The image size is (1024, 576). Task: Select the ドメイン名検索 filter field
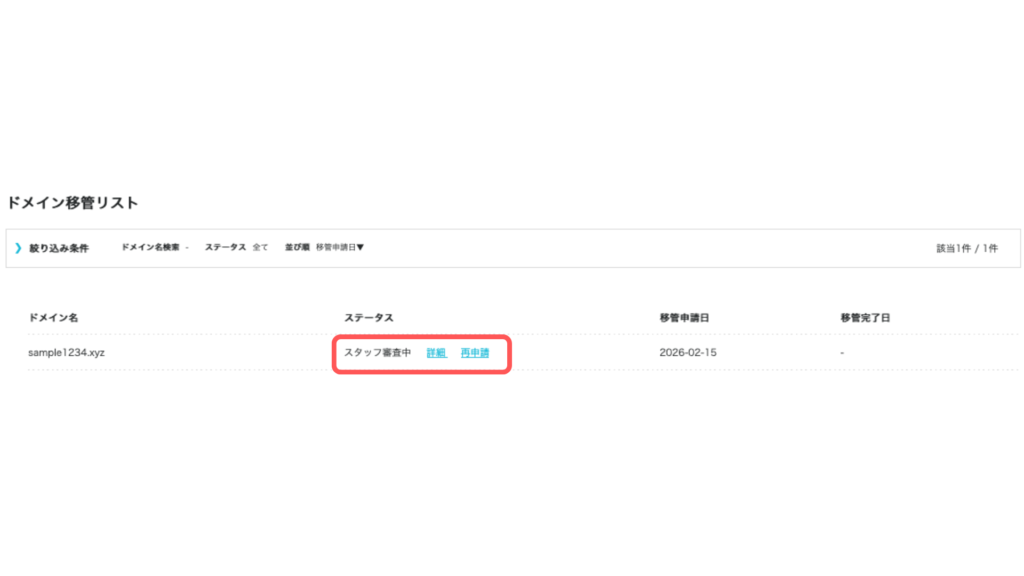click(x=151, y=247)
